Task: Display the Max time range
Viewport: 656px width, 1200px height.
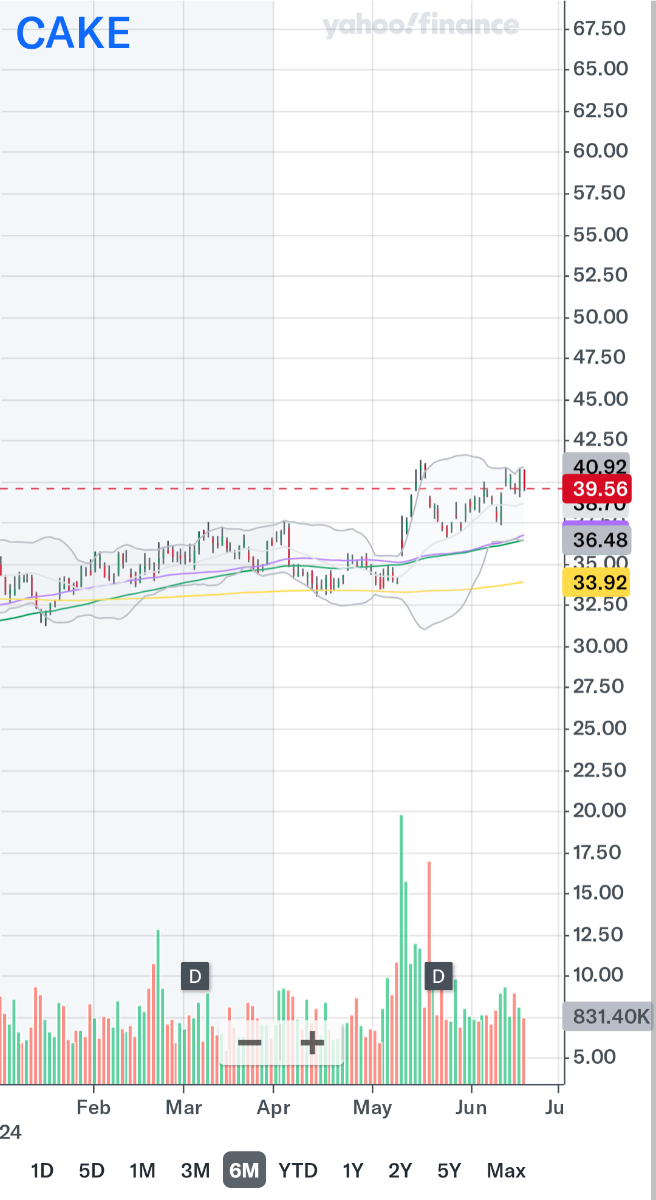Action: click(506, 1170)
